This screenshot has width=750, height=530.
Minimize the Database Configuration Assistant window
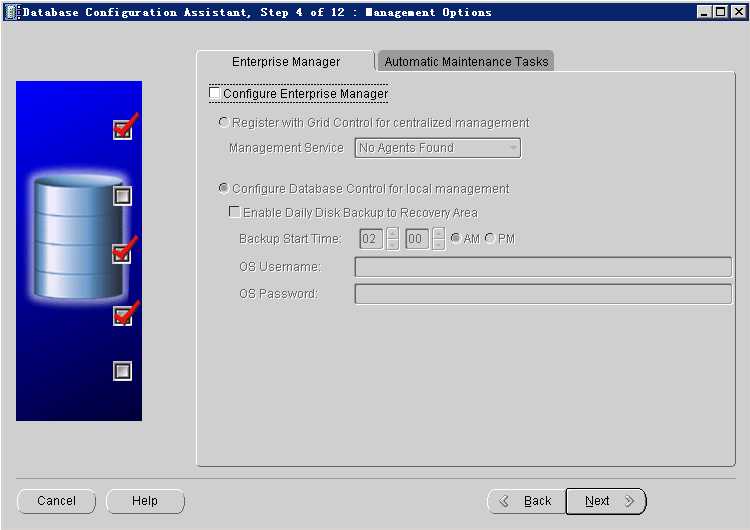[x=704, y=11]
